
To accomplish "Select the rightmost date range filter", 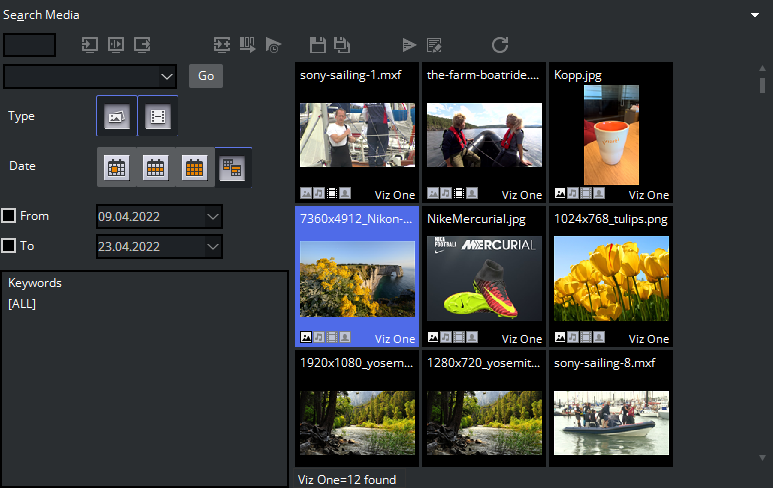I will (x=233, y=167).
